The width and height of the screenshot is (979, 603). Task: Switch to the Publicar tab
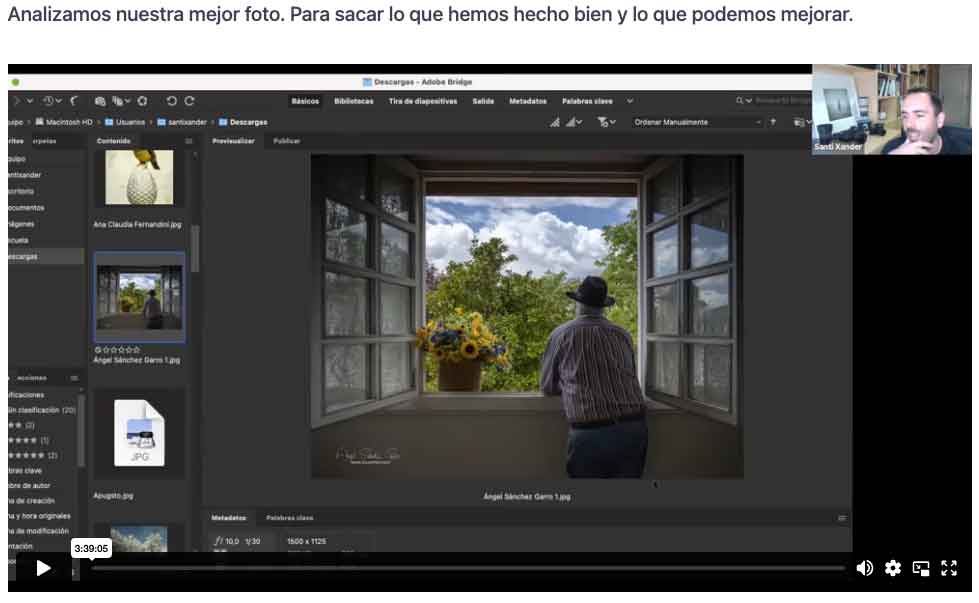tap(287, 141)
